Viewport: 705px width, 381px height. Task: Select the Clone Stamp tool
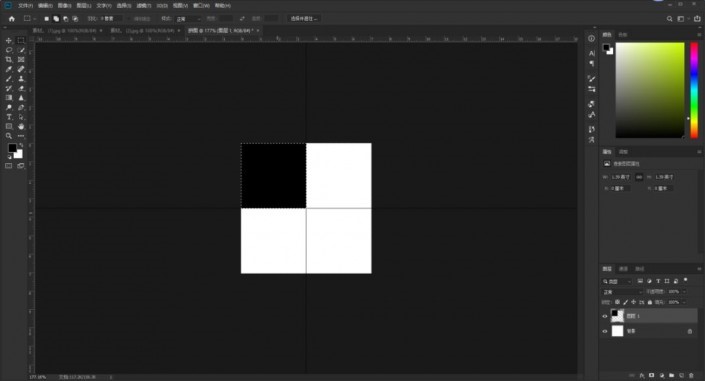tap(21, 79)
